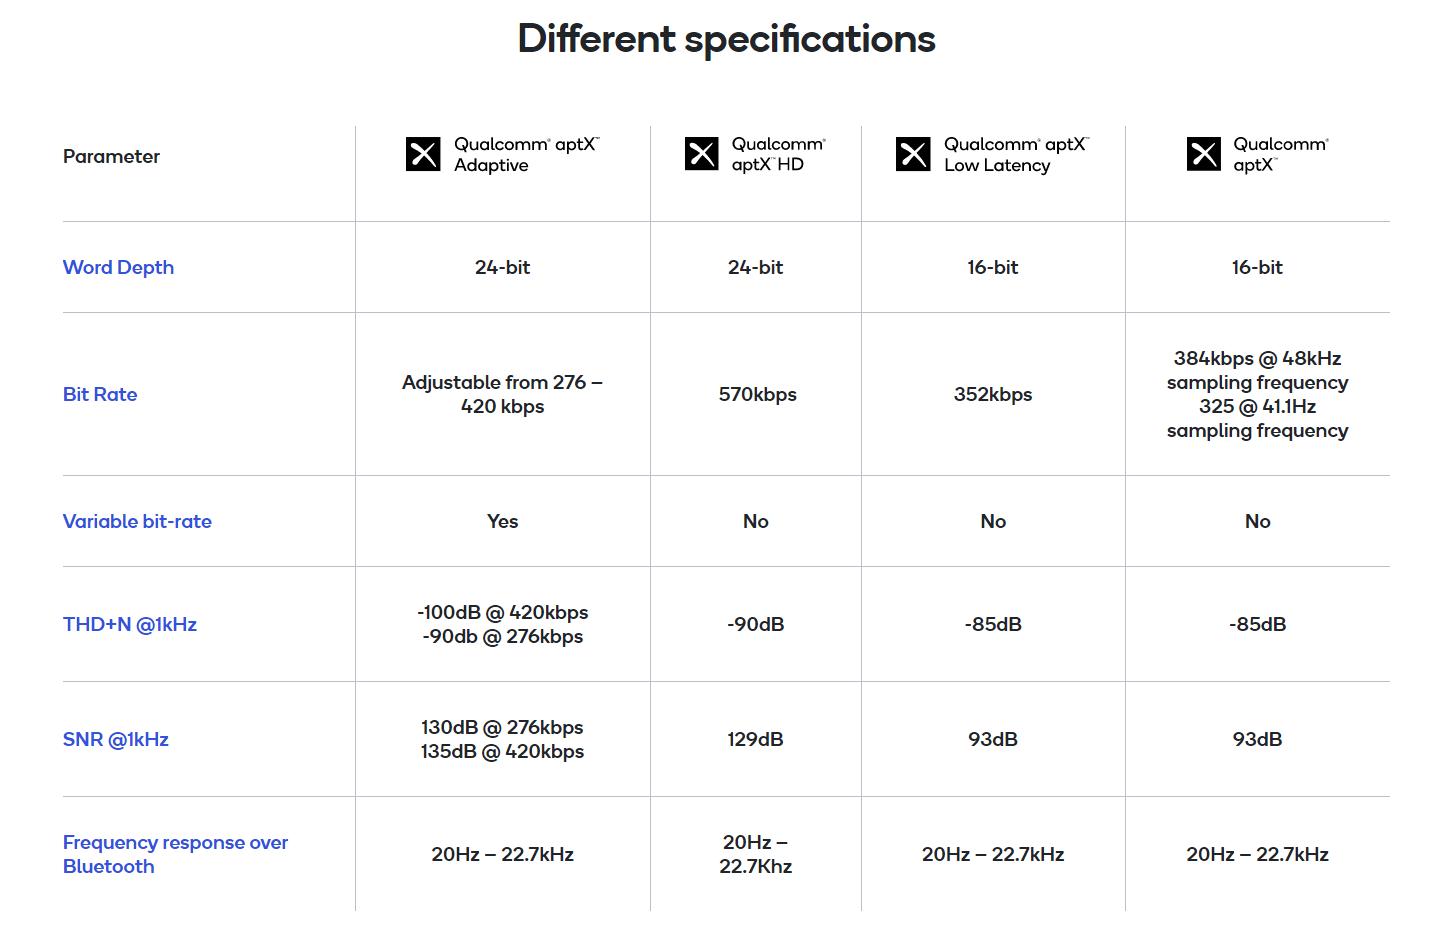Open the Word Depth link

tap(118, 267)
